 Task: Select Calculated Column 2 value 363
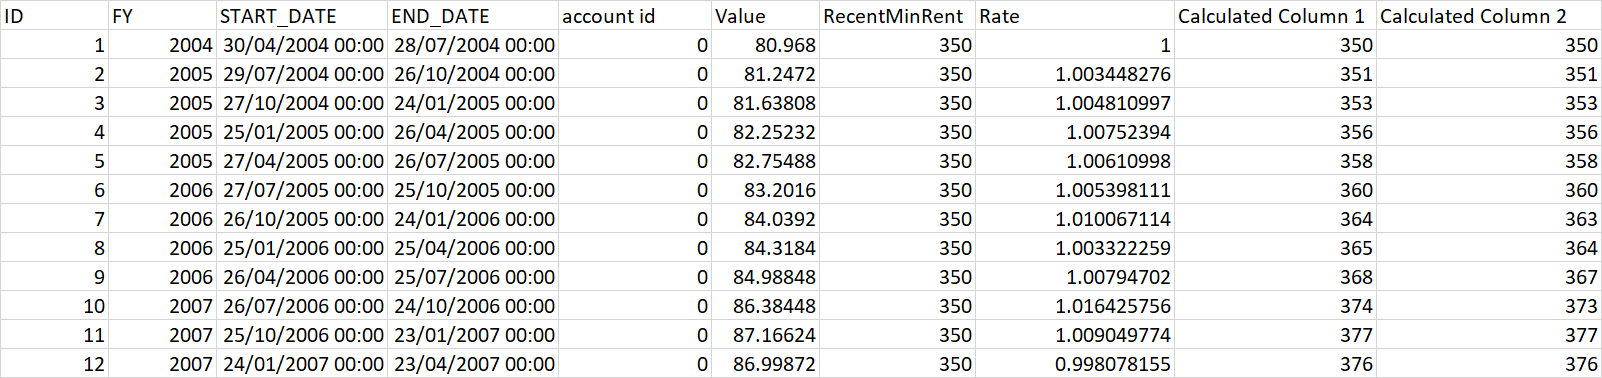pyautogui.click(x=1488, y=219)
